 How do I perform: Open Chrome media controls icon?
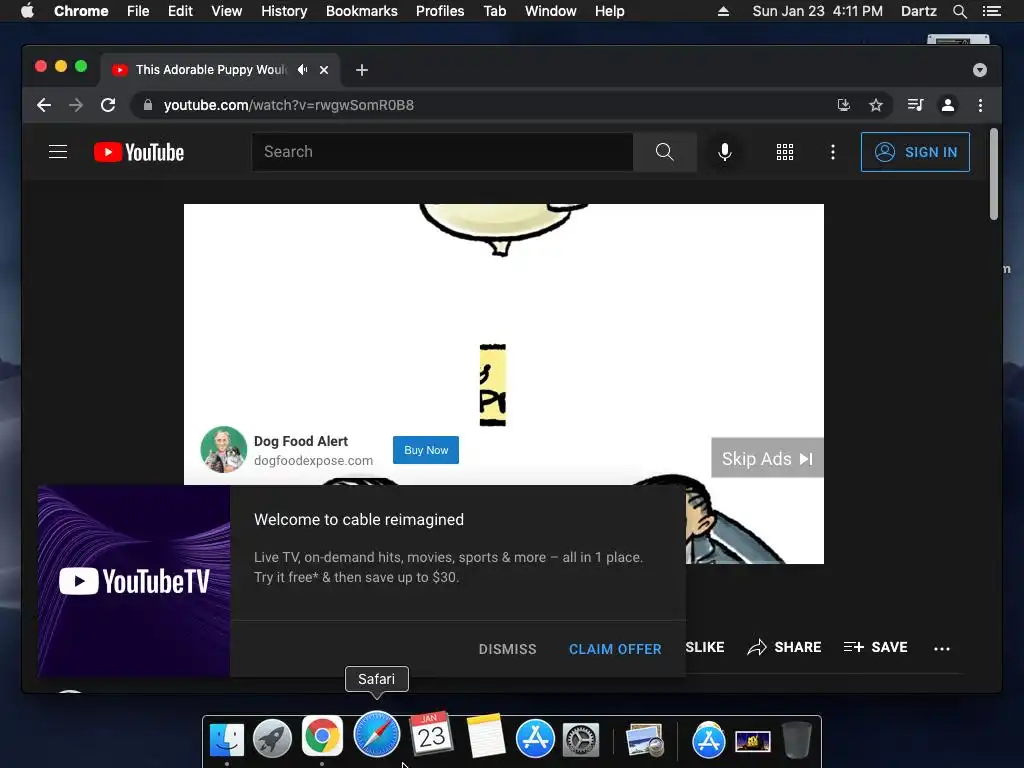[915, 105]
